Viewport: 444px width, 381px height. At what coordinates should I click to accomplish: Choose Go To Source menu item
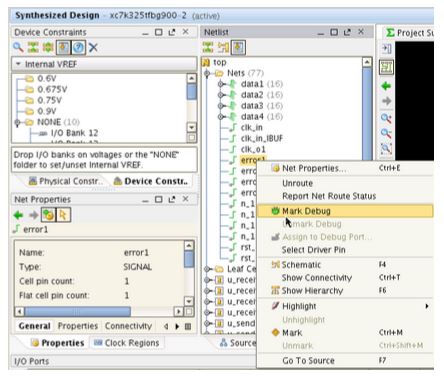pyautogui.click(x=345, y=361)
